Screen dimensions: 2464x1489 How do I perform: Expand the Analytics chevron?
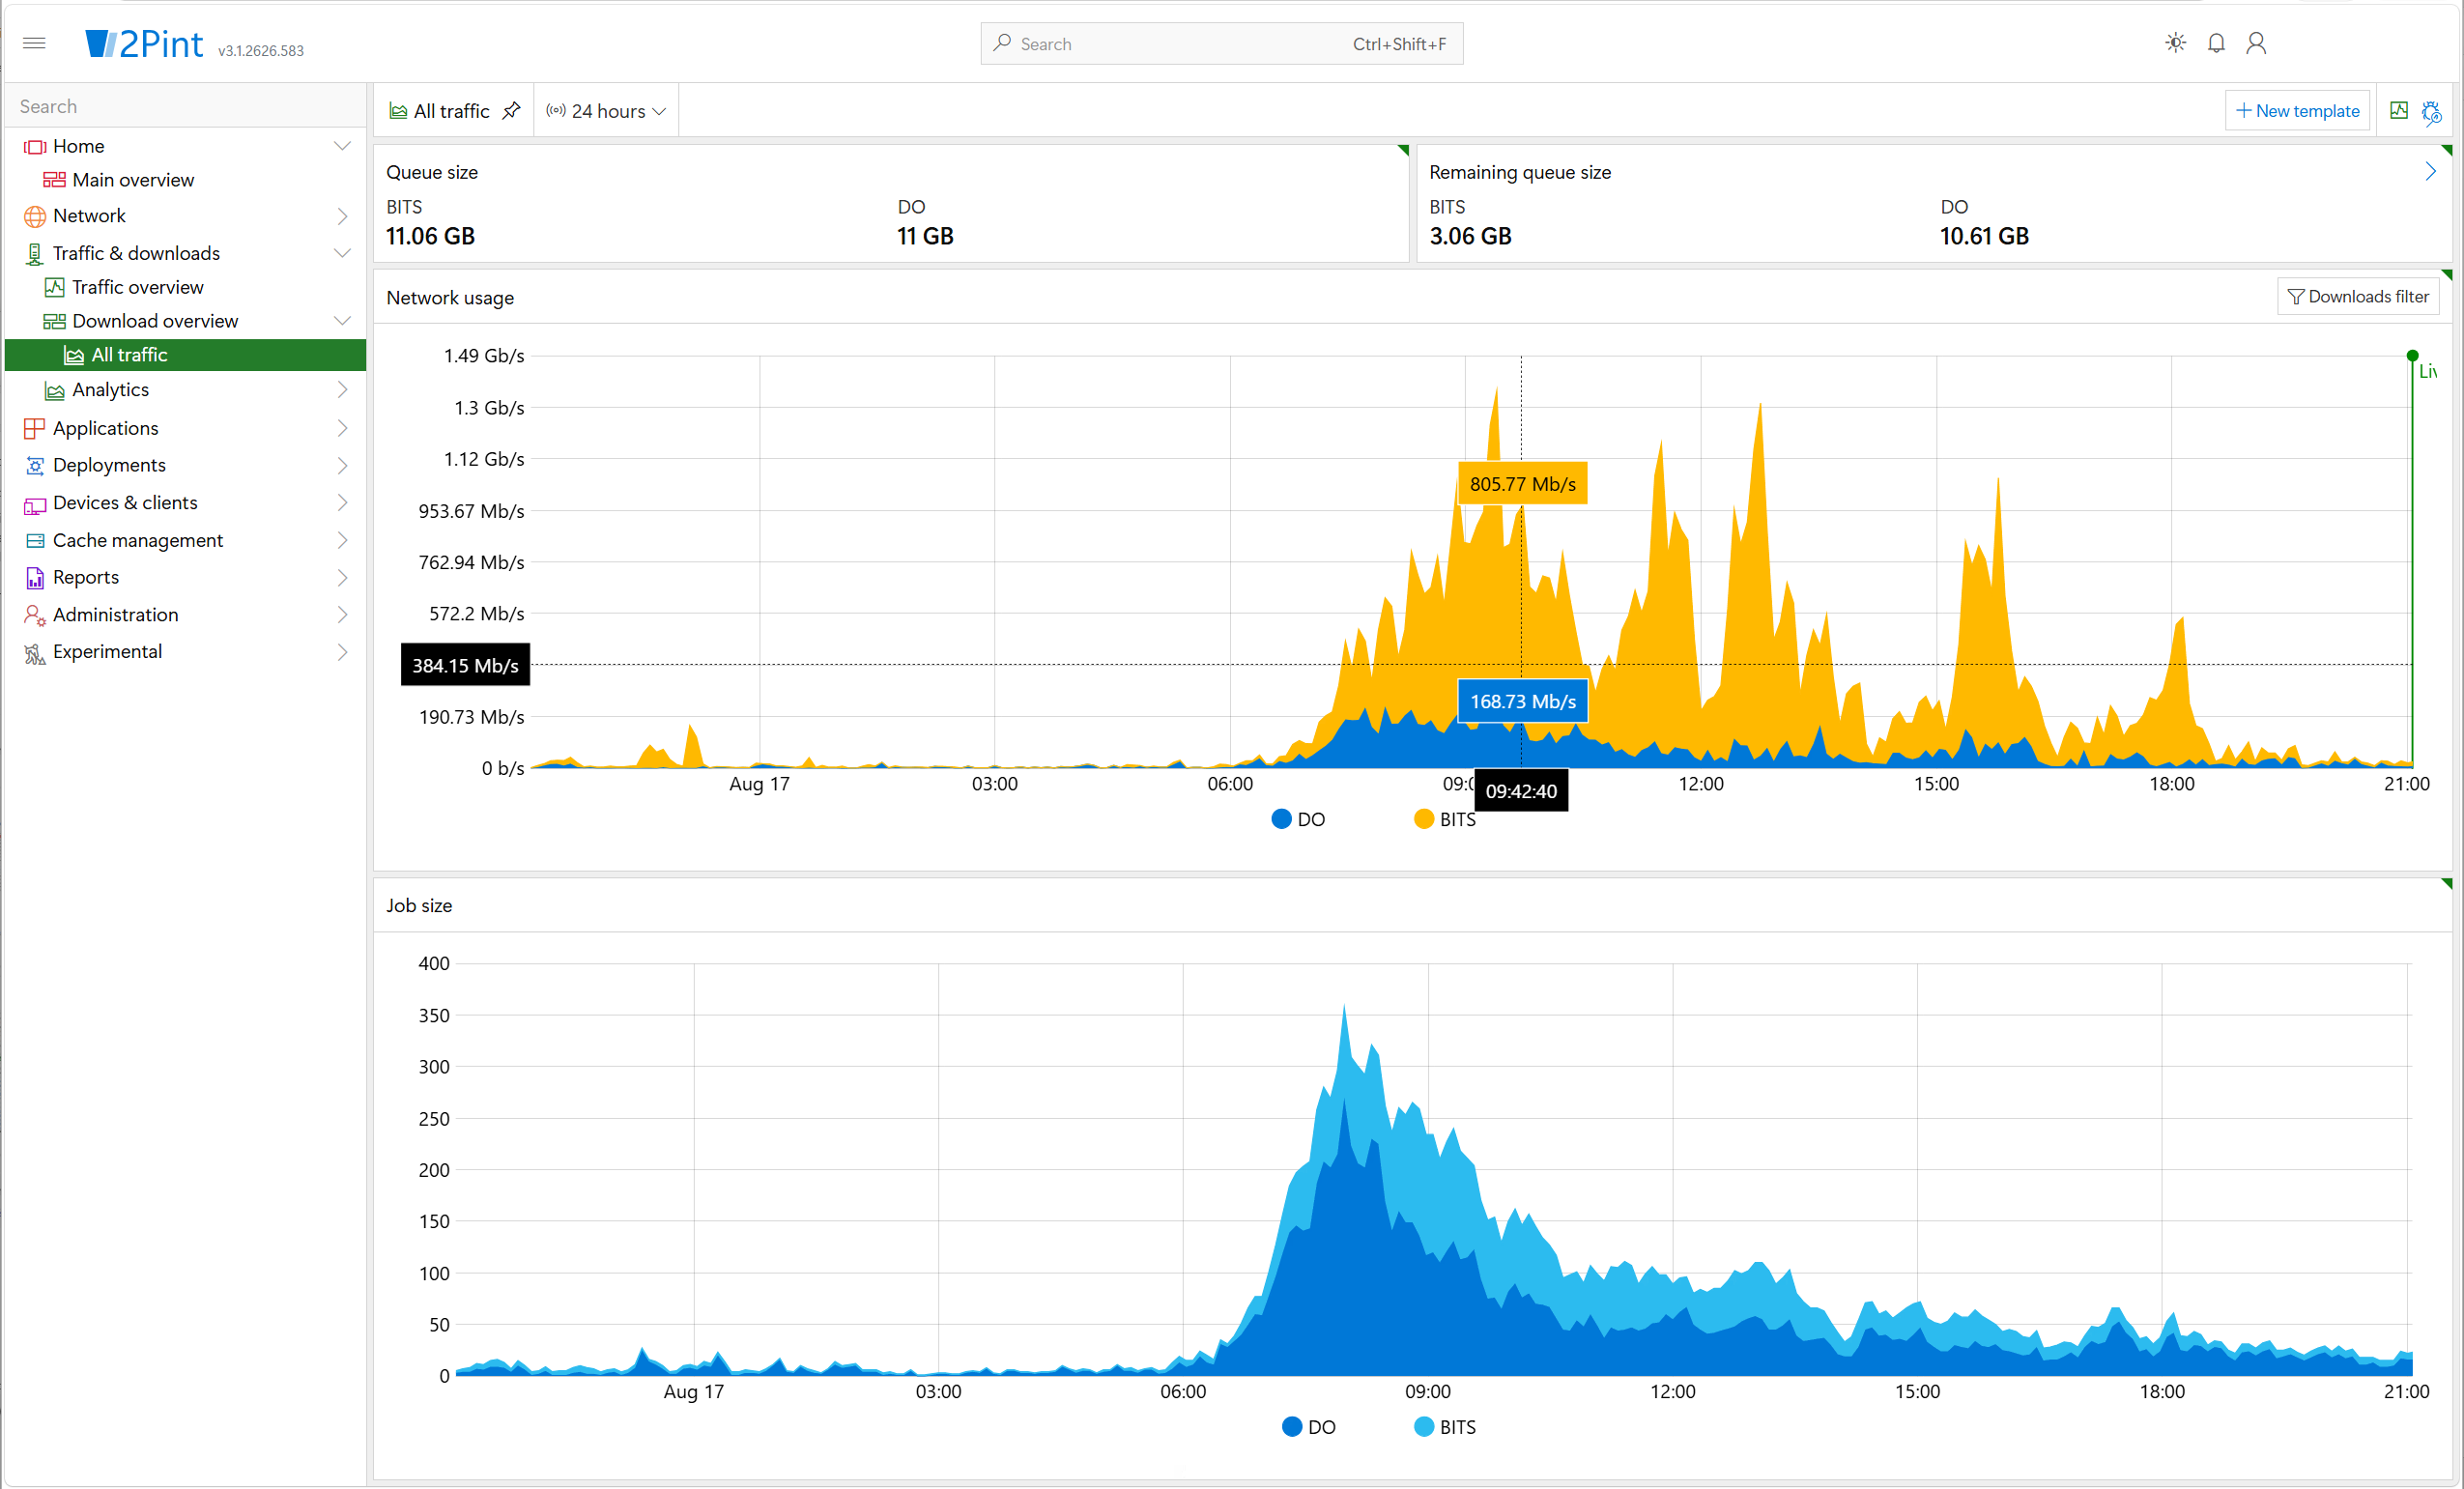[x=342, y=390]
